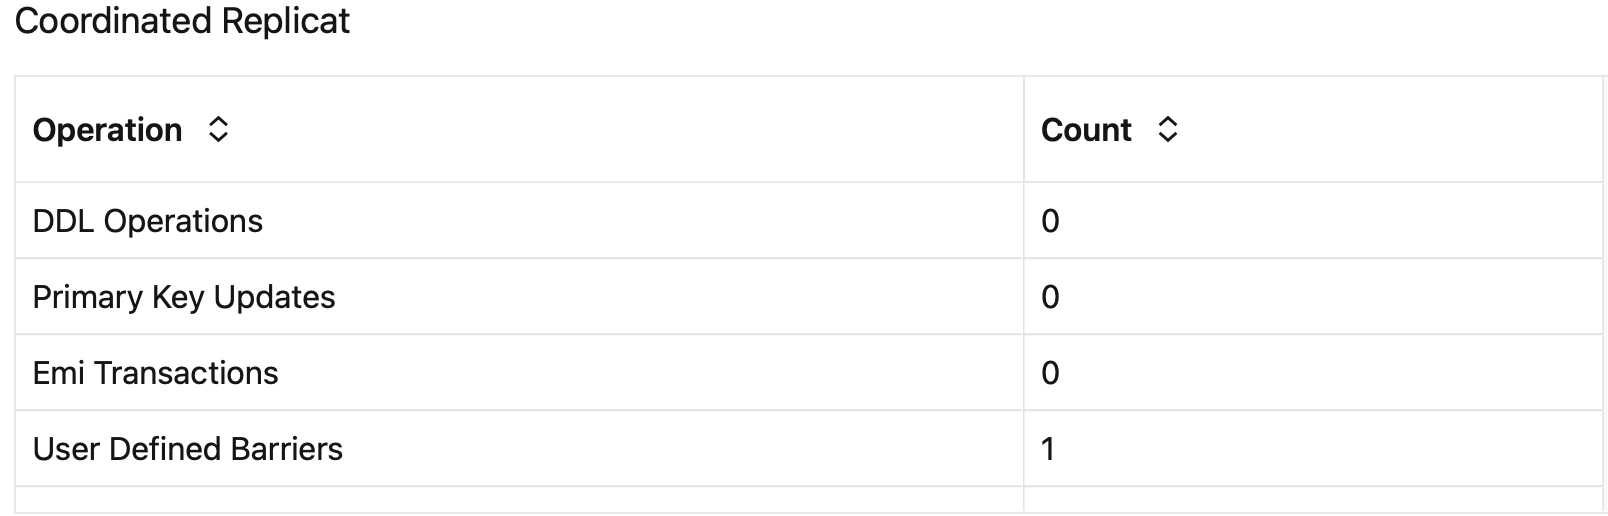
Task: Select the Emi Transactions row label
Action: pos(155,373)
